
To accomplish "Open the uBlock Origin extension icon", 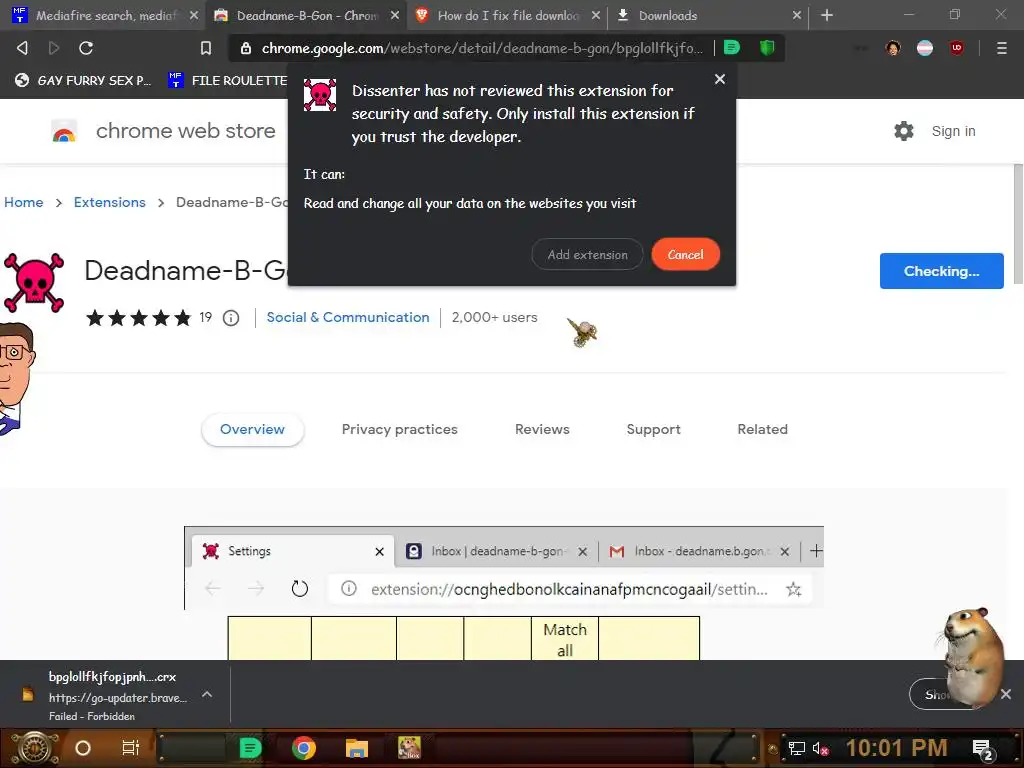I will 957,48.
